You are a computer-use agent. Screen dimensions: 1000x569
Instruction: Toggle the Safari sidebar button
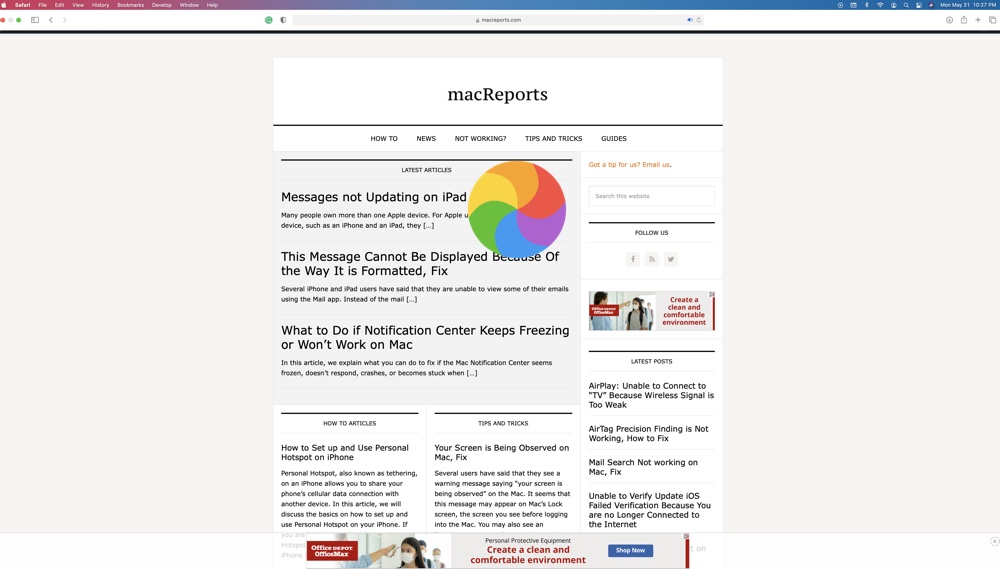(x=35, y=20)
